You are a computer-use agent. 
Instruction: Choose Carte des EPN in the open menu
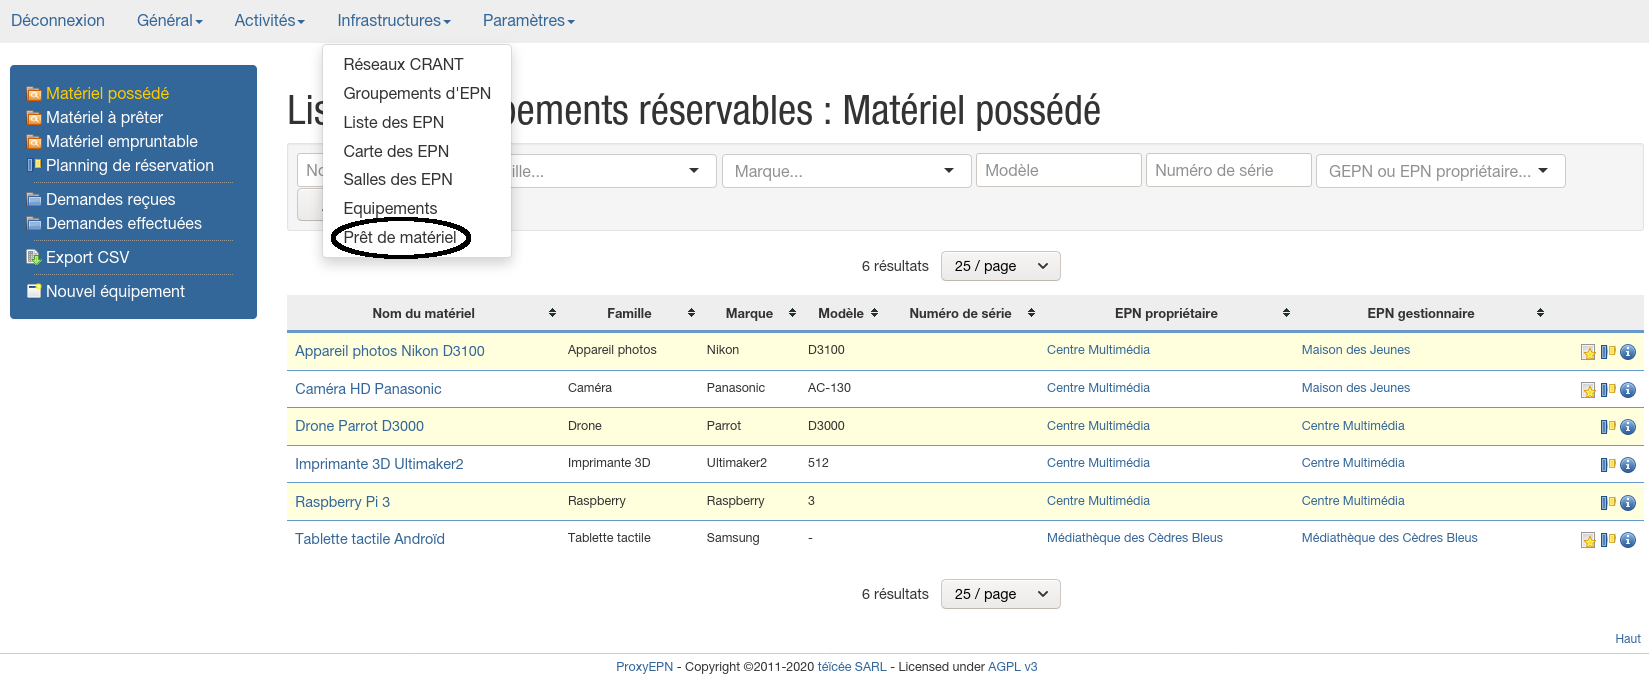(x=396, y=151)
